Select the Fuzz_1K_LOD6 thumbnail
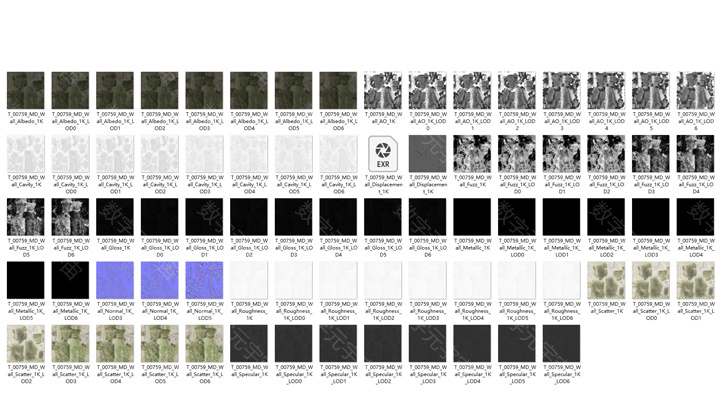 [70, 216]
